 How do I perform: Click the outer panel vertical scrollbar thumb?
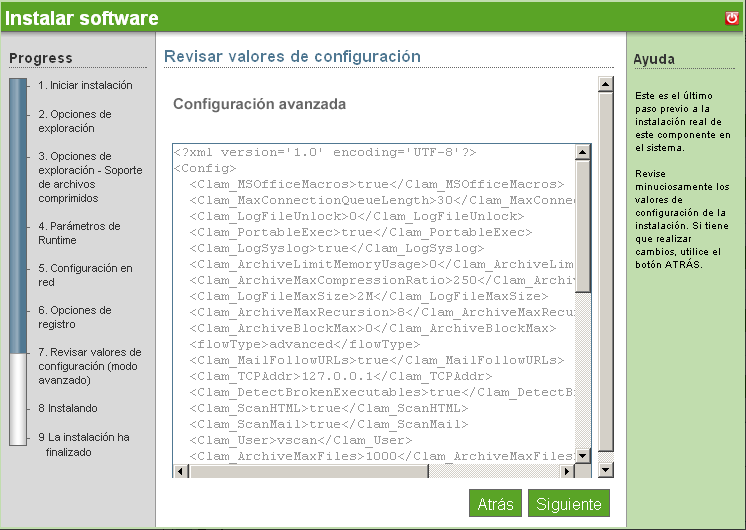point(605,272)
